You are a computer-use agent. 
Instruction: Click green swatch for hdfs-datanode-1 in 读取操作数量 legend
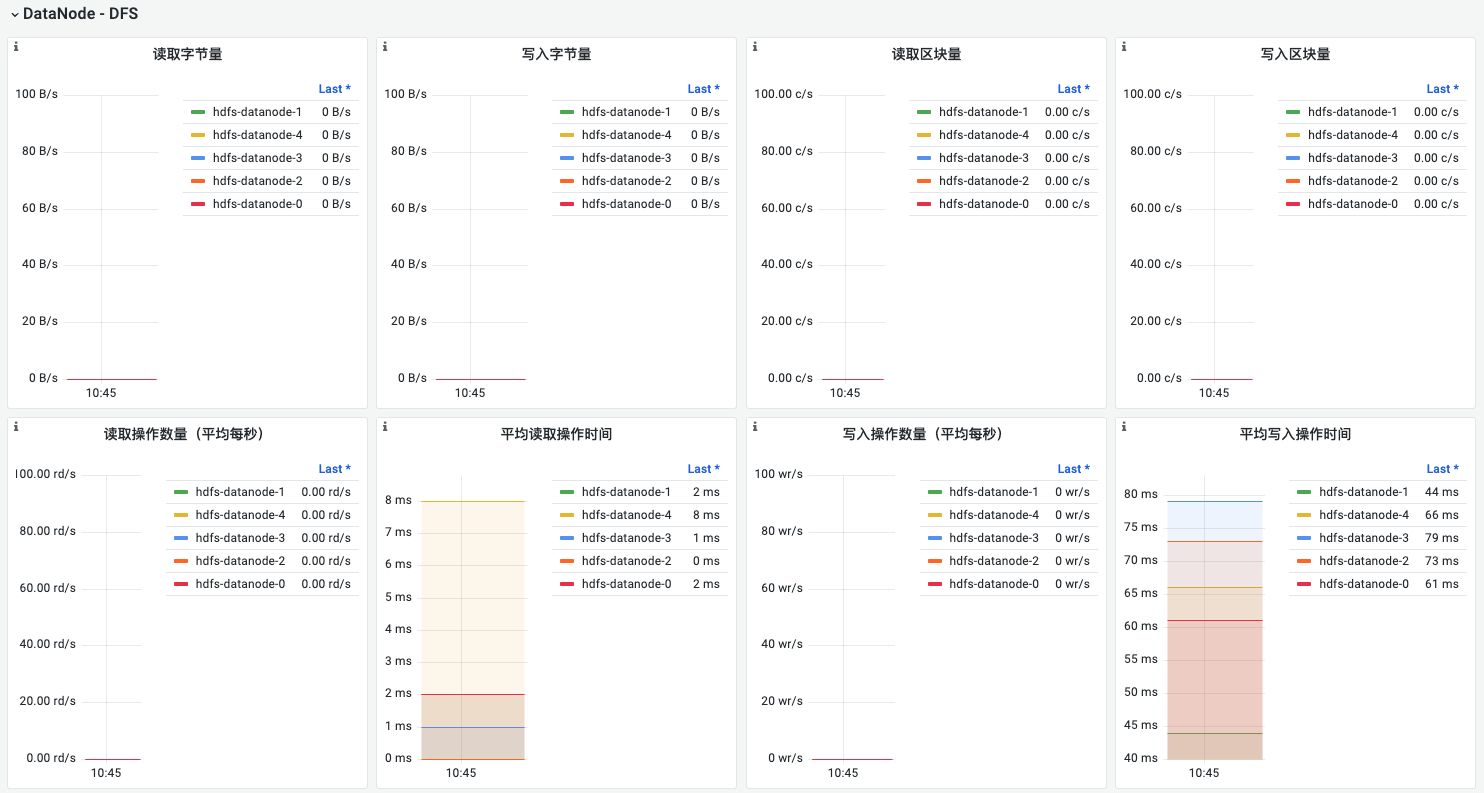point(181,492)
